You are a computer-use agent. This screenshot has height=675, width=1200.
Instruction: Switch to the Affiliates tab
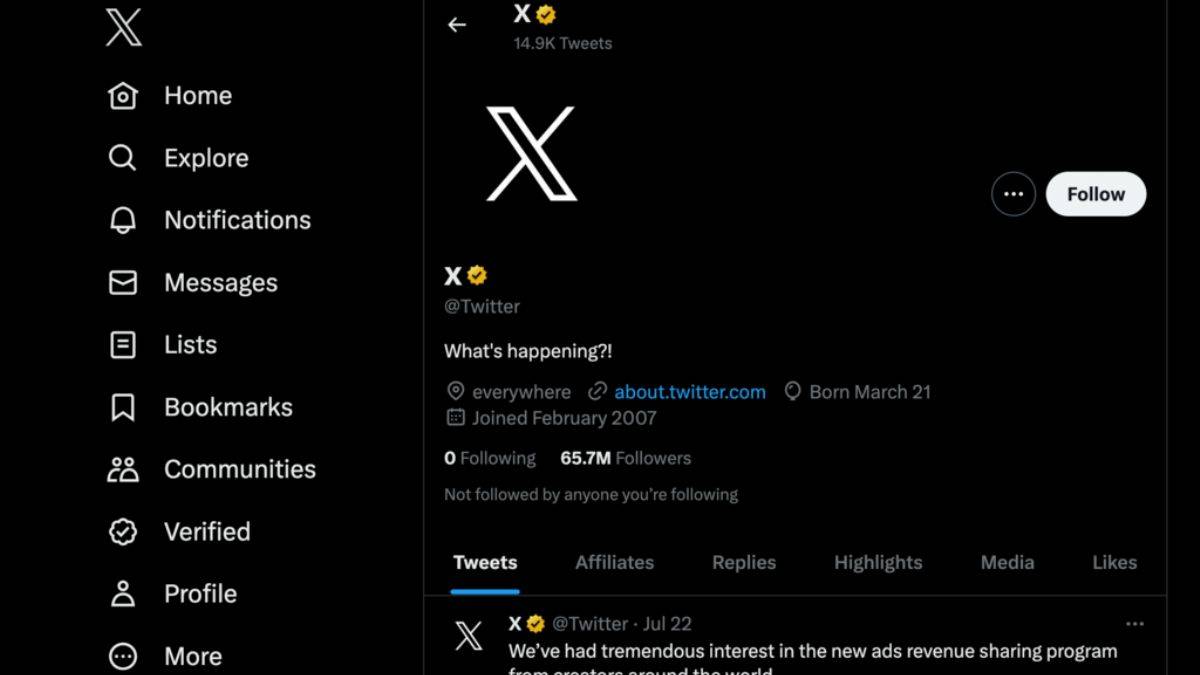614,562
